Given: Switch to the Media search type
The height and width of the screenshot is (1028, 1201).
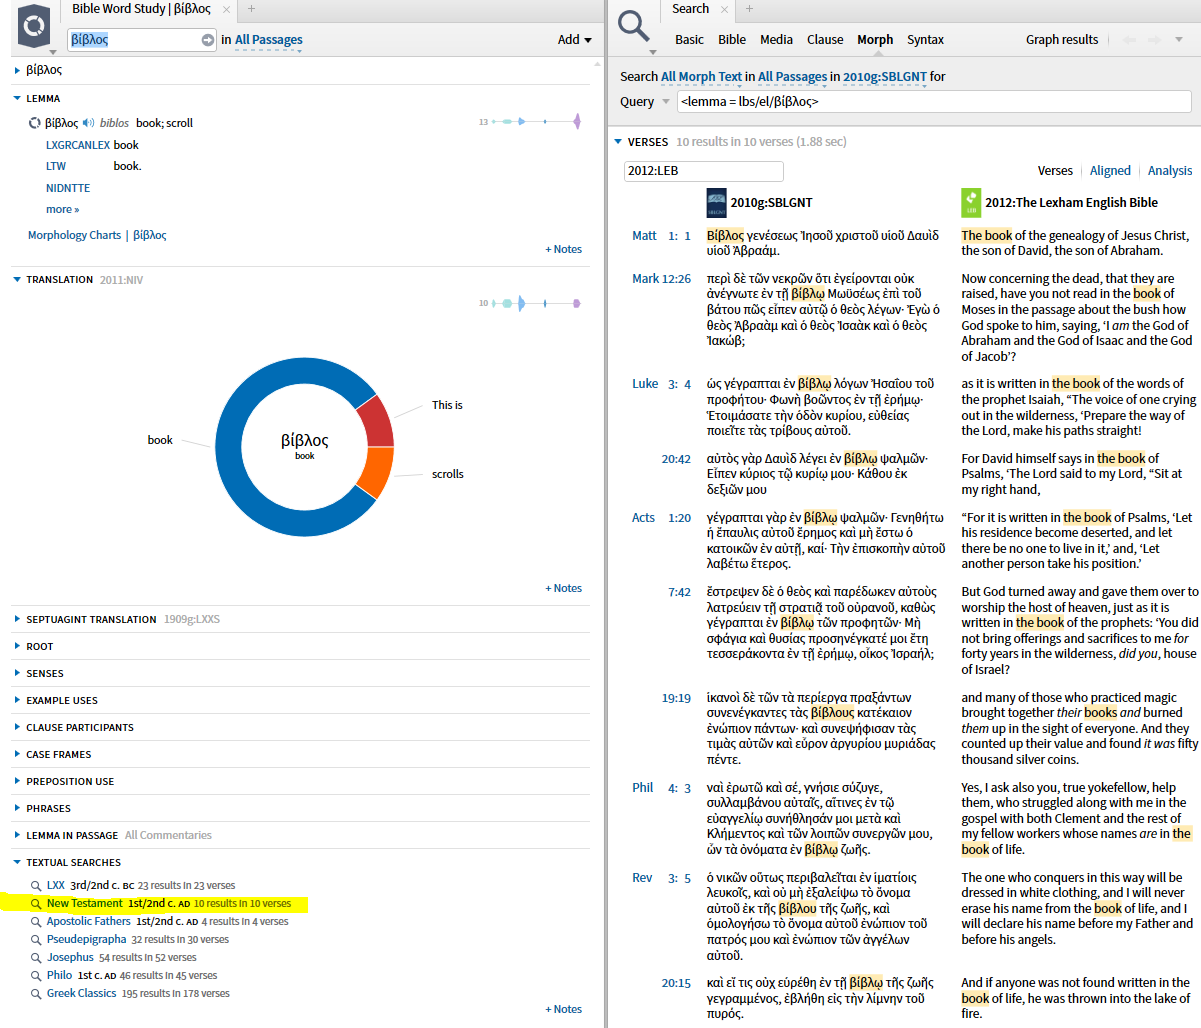Looking at the screenshot, I should [776, 40].
